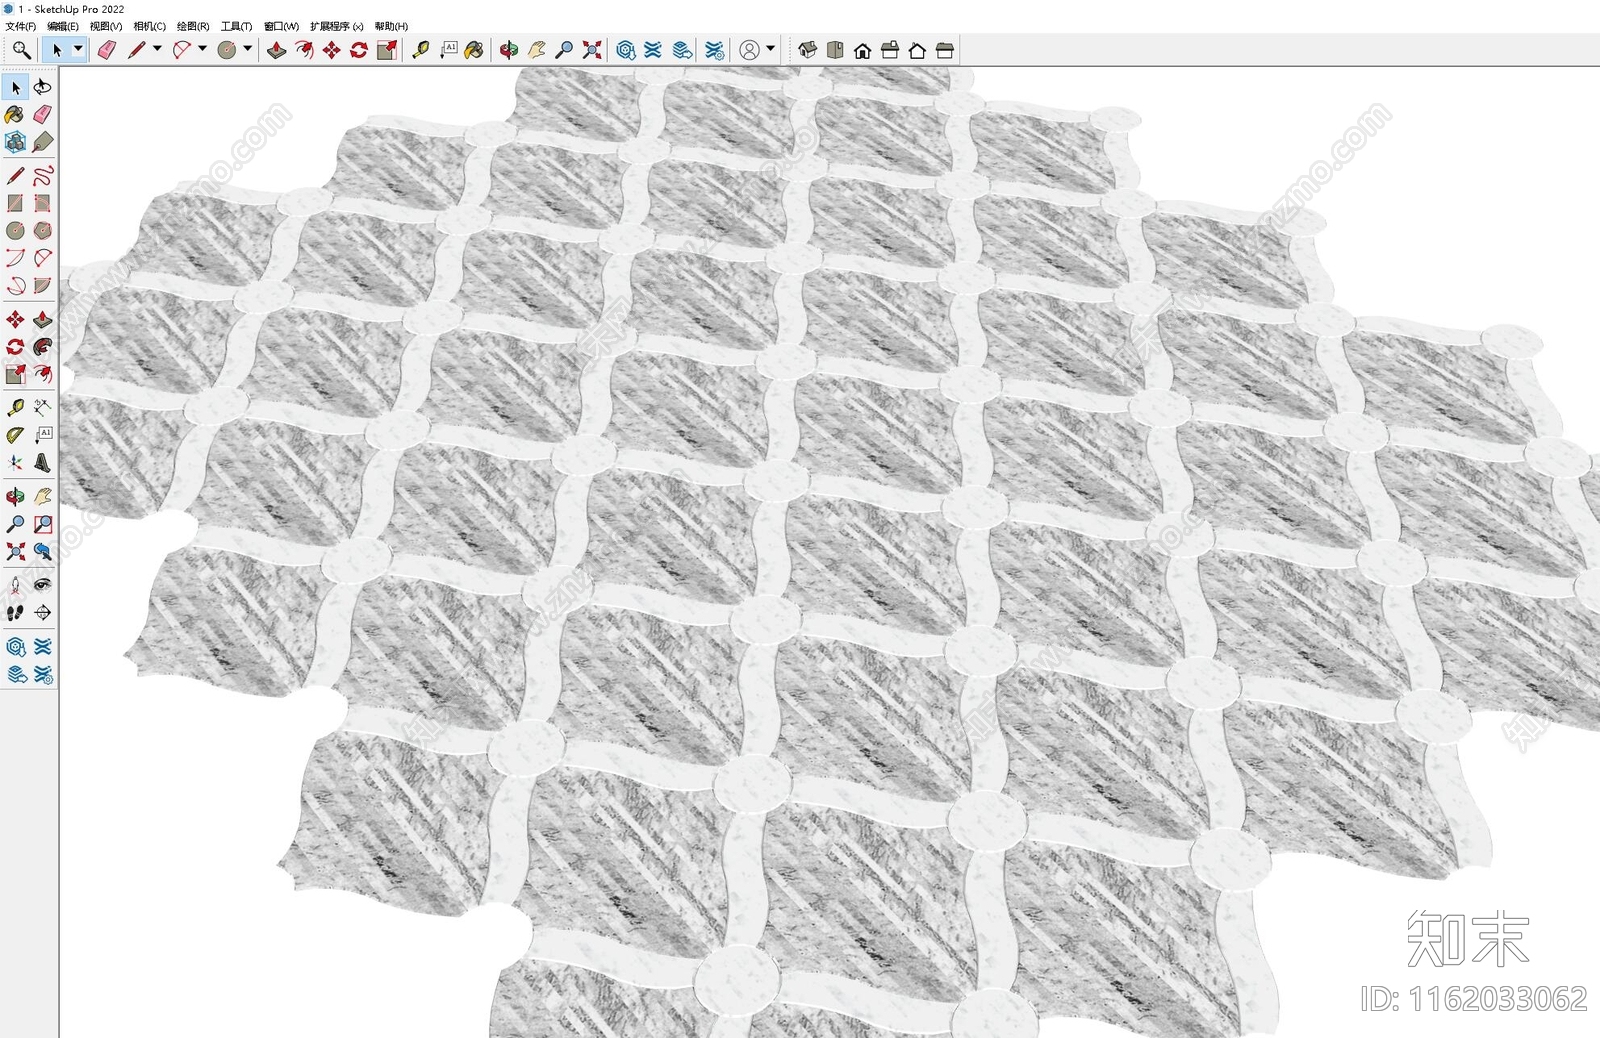Pick the Freehand drawing tool

pos(42,176)
